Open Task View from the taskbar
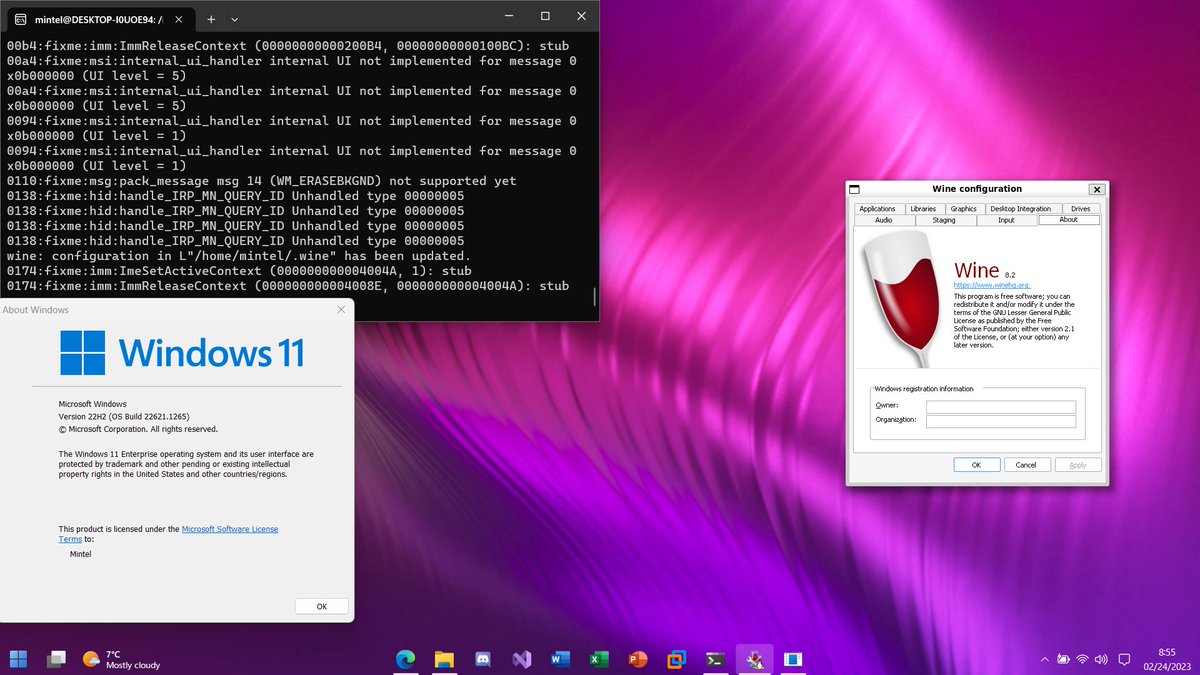The height and width of the screenshot is (675, 1200). click(x=57, y=659)
